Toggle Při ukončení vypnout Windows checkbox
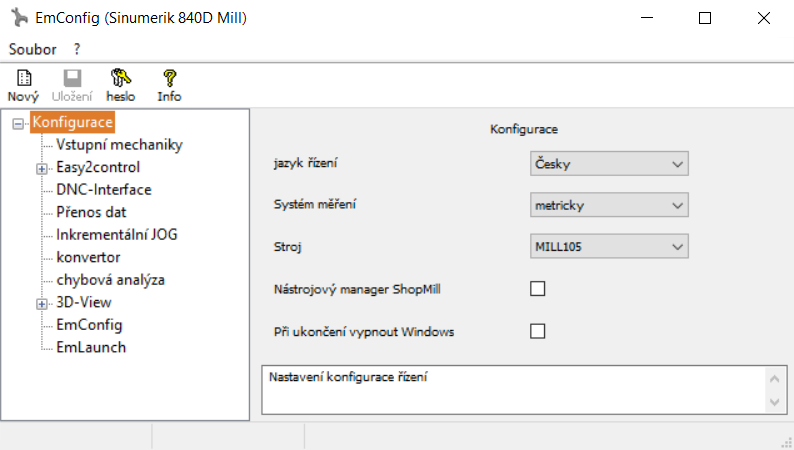Image resolution: width=794 pixels, height=450 pixels. click(x=537, y=332)
